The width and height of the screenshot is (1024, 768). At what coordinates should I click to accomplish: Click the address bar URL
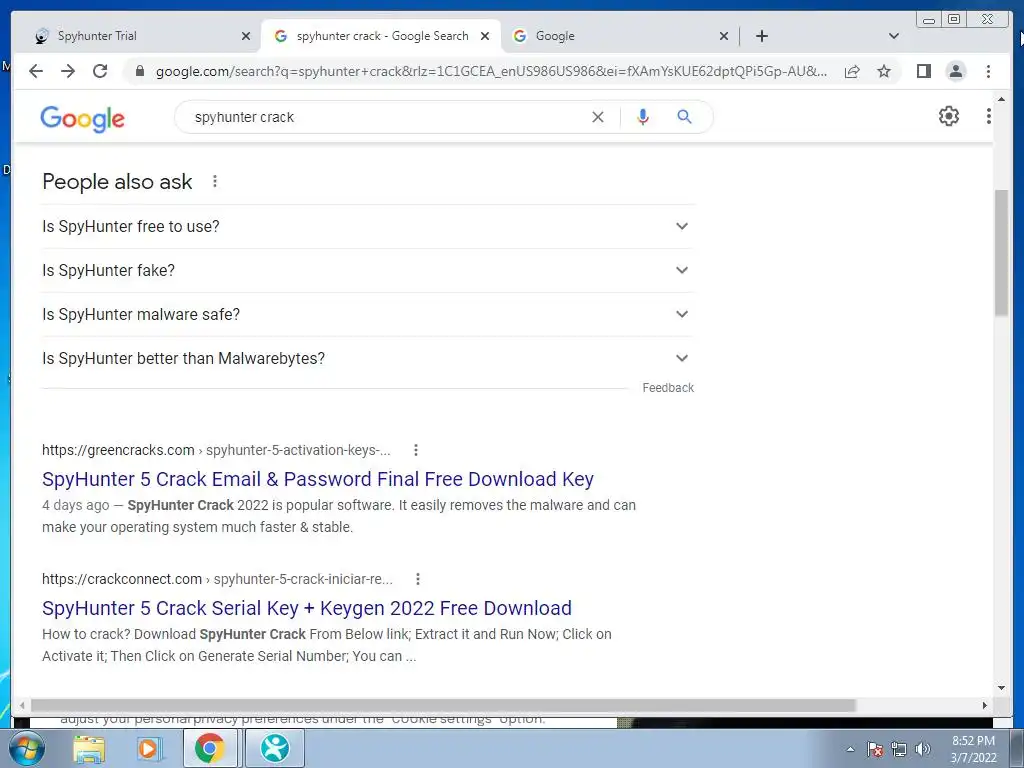[491, 71]
